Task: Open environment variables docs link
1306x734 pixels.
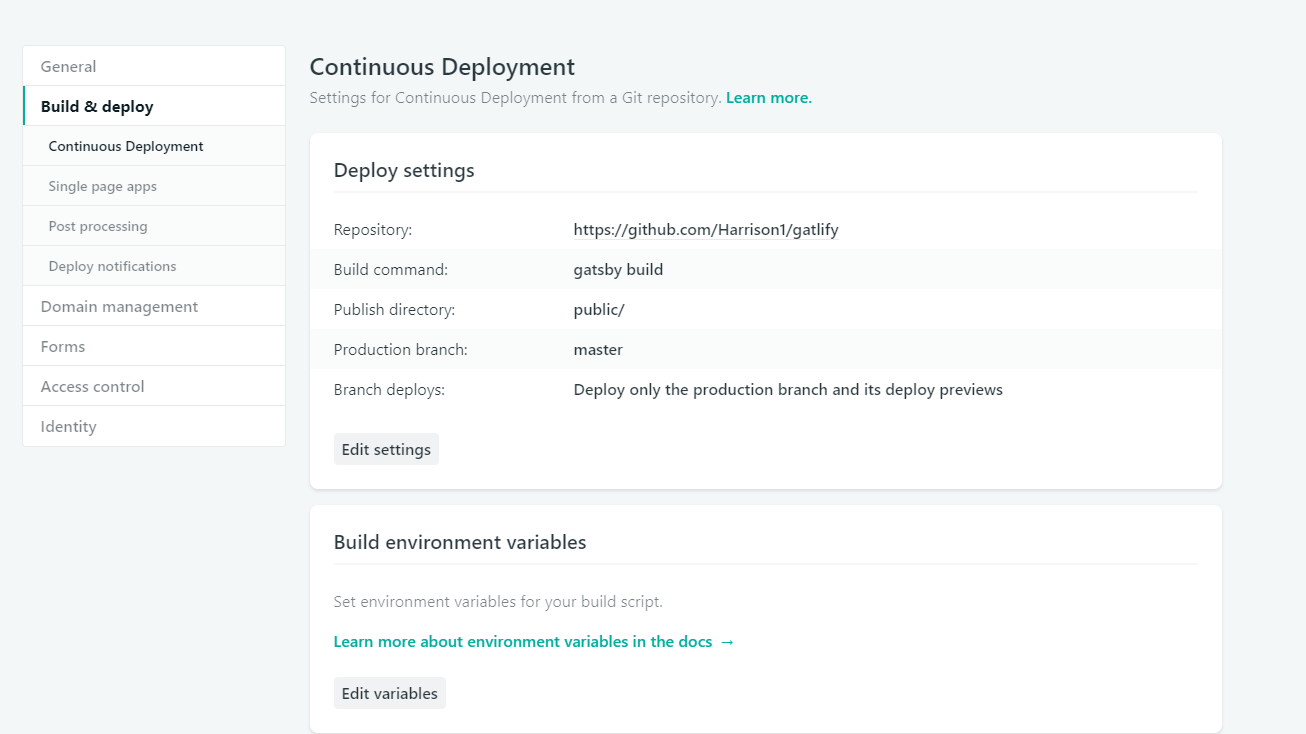Action: (534, 642)
